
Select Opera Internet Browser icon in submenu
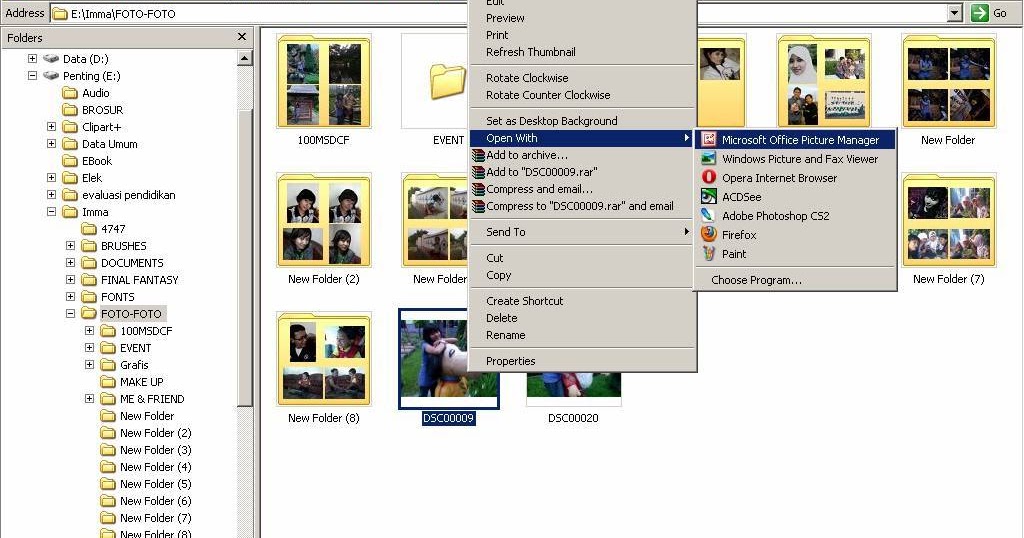click(709, 178)
